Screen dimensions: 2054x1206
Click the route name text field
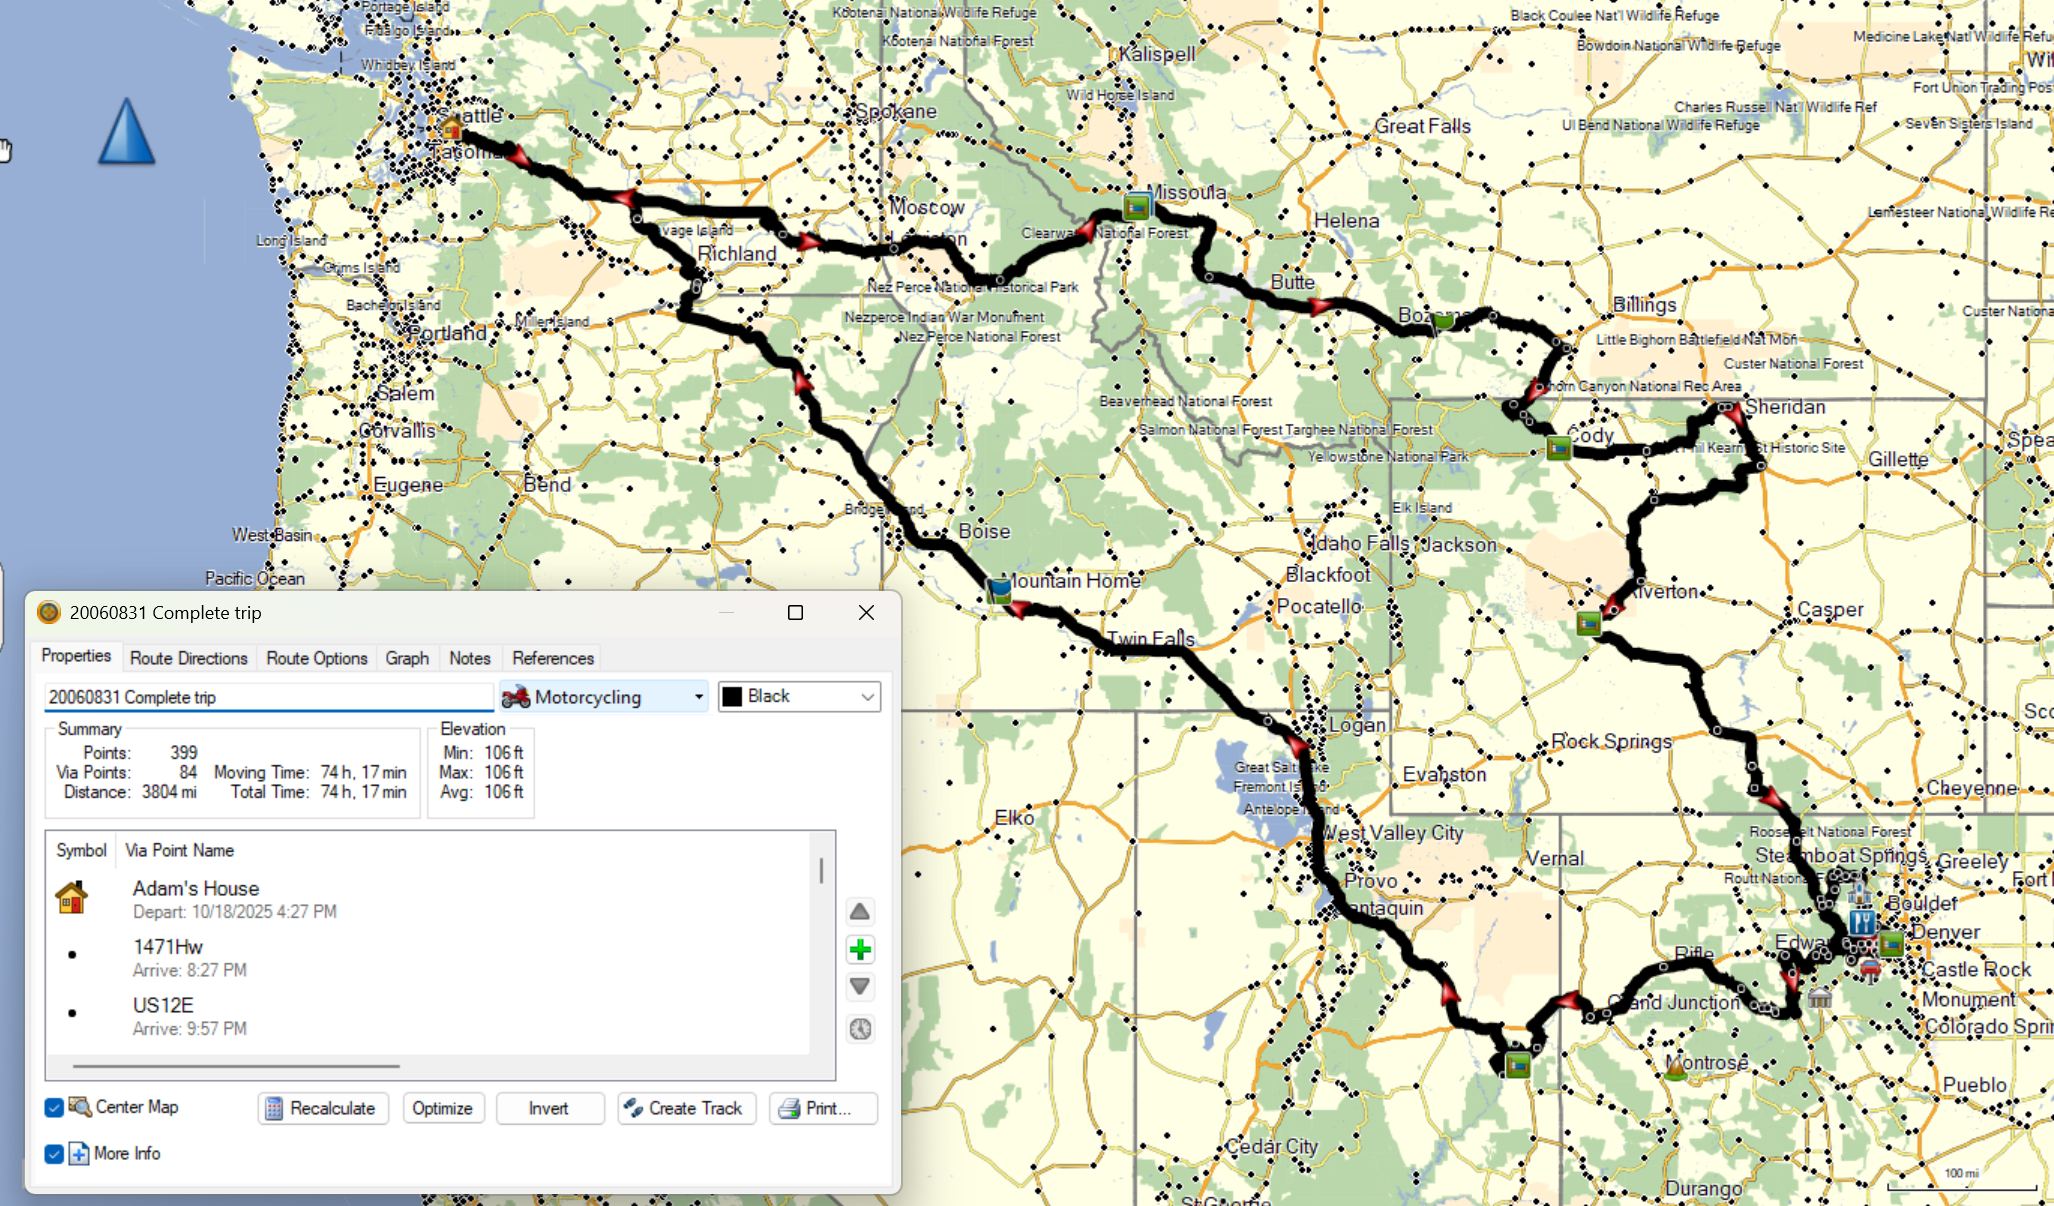[x=268, y=697]
